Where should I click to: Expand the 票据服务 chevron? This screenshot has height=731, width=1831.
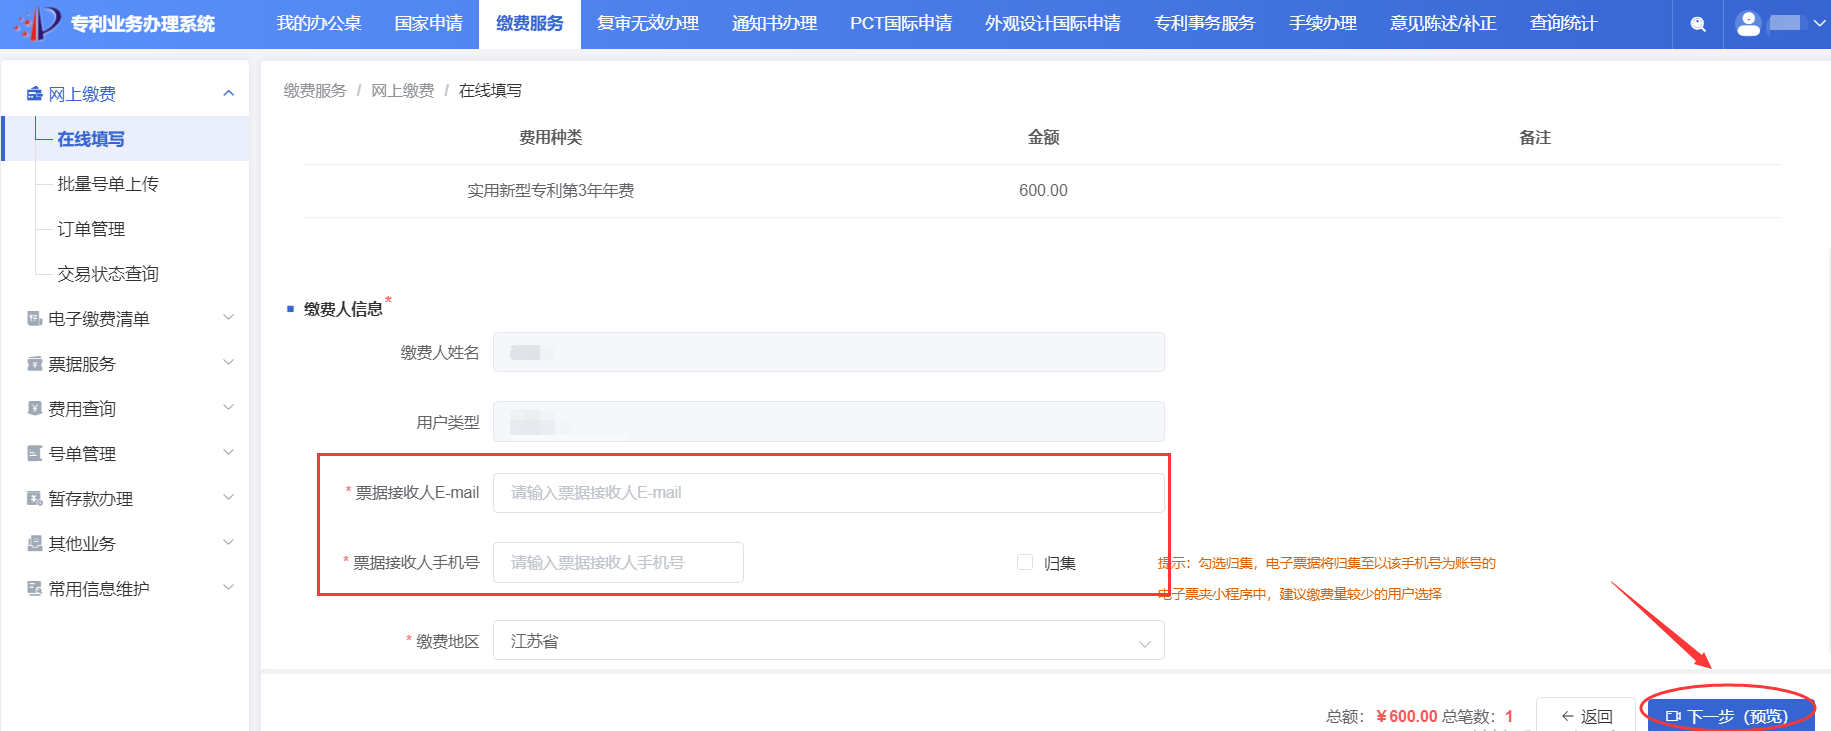(x=228, y=362)
